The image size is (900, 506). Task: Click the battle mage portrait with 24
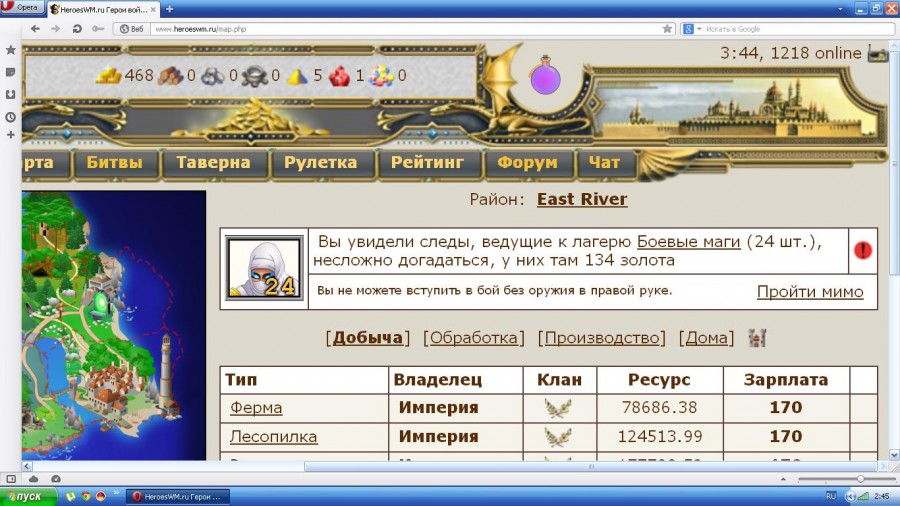point(264,268)
